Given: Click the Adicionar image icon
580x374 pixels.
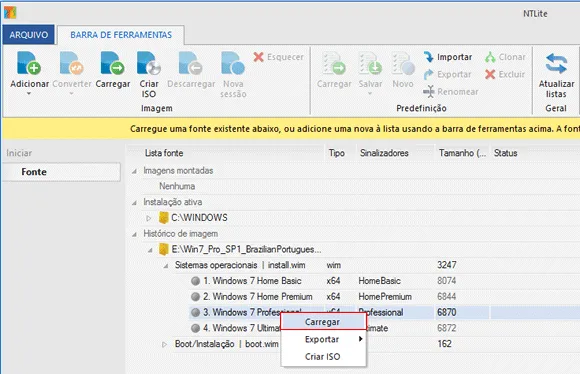Looking at the screenshot, I should pyautogui.click(x=29, y=63).
